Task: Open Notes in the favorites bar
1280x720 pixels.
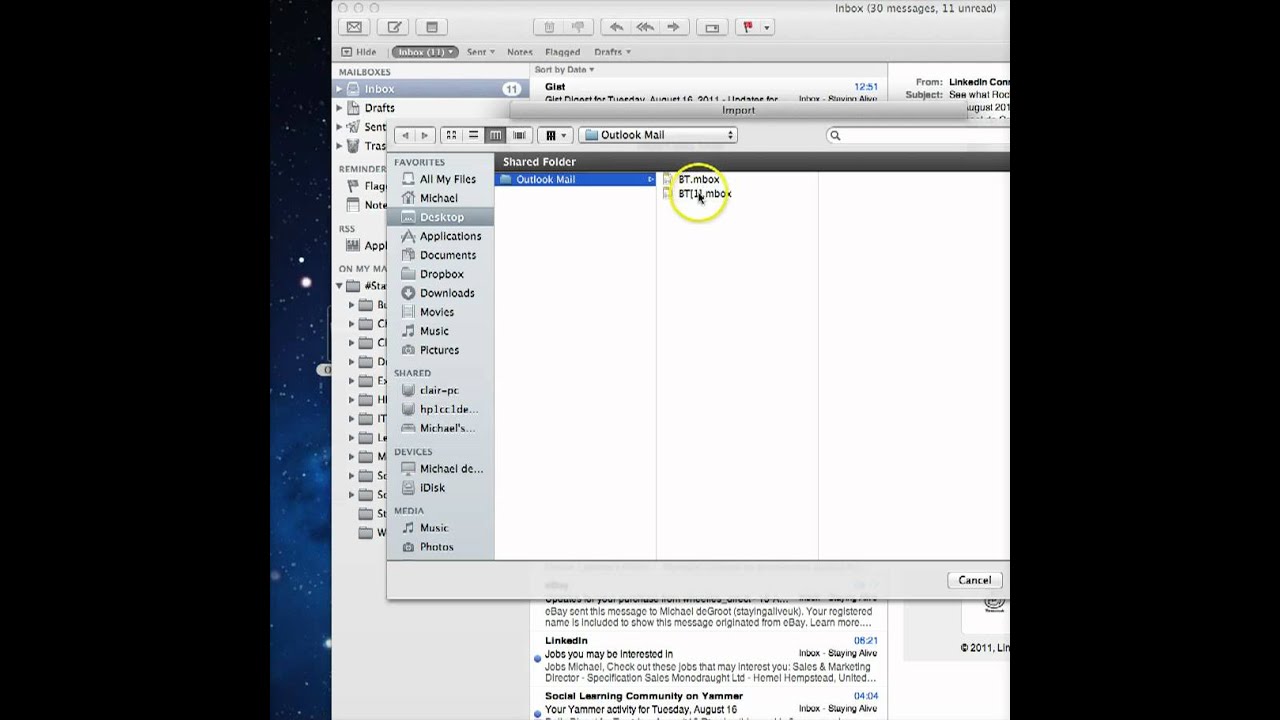Action: (x=519, y=52)
